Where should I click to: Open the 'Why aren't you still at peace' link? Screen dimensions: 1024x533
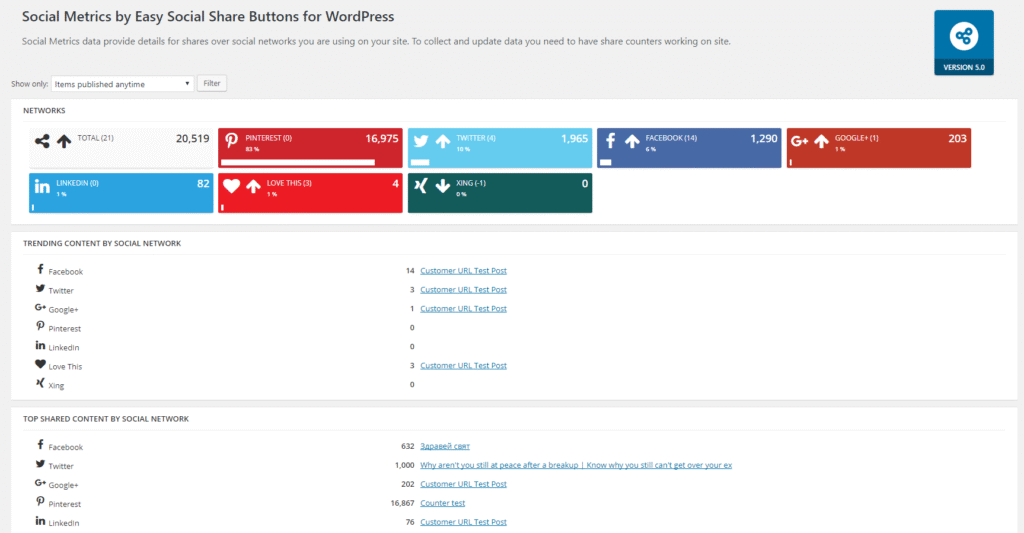(576, 465)
